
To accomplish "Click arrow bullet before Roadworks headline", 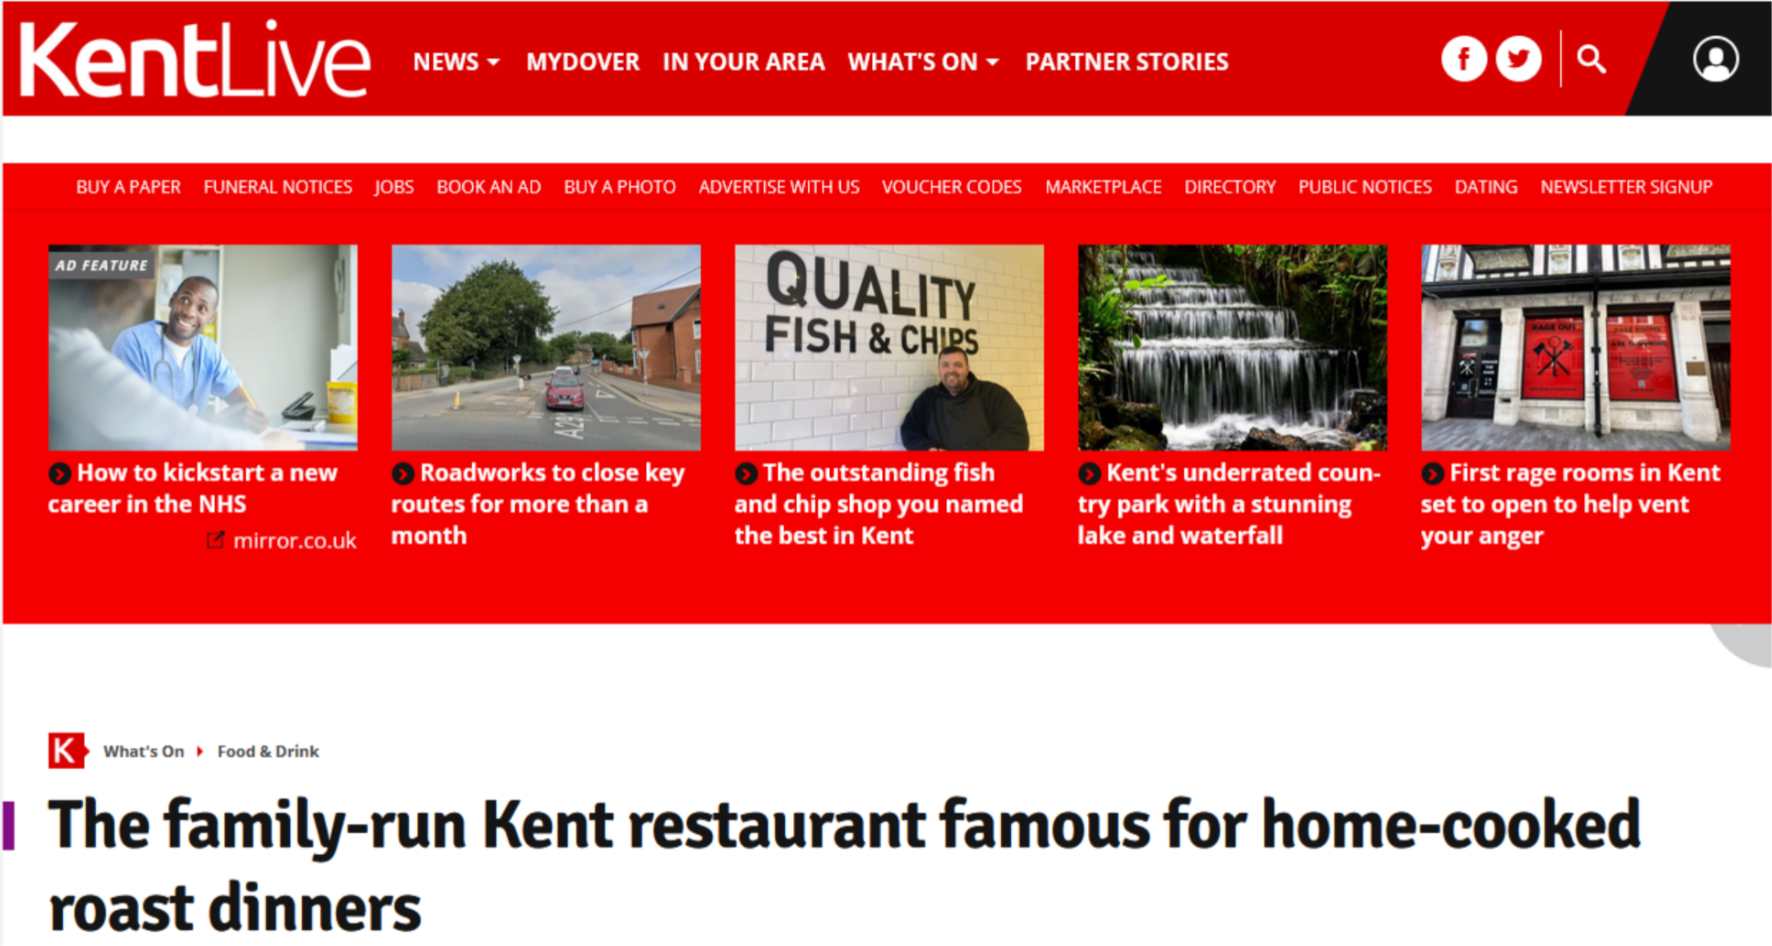I will click(403, 473).
